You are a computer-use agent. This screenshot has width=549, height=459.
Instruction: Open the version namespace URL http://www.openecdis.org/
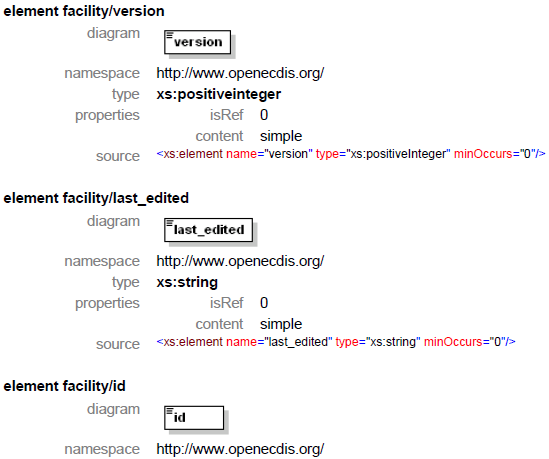(240, 73)
